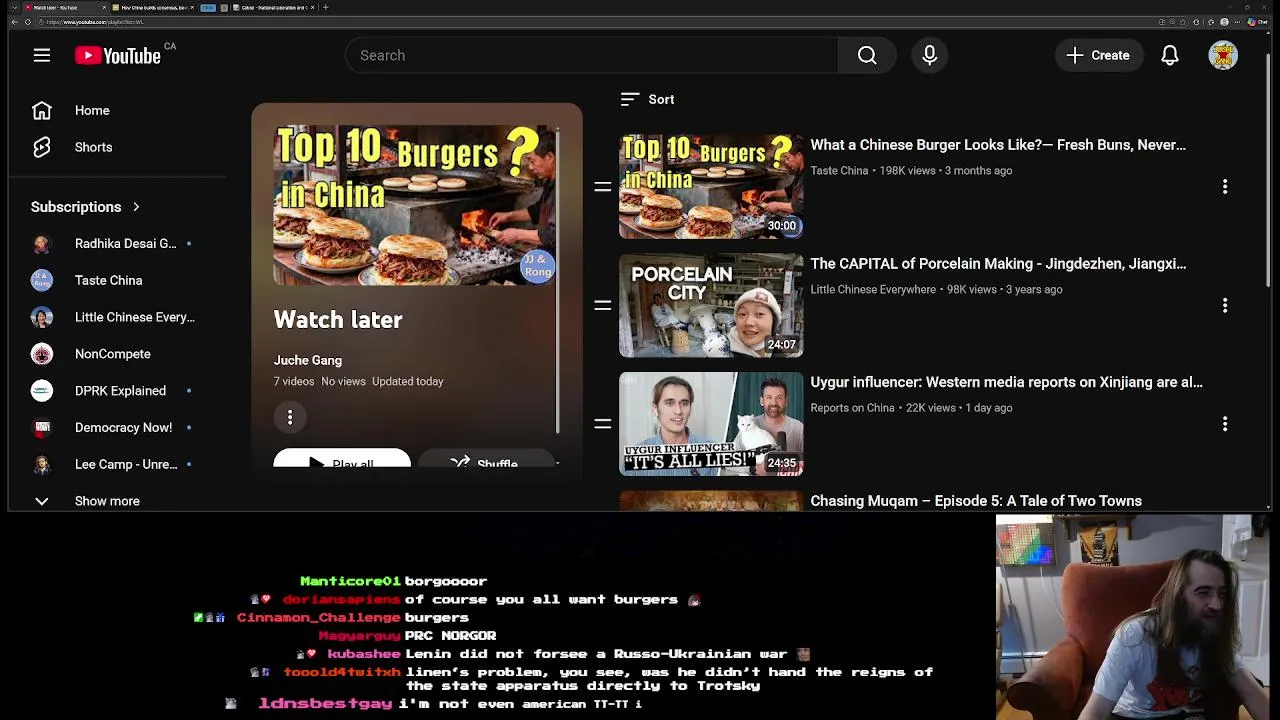Click Play all button
This screenshot has height=720, width=1280.
pyautogui.click(x=342, y=460)
